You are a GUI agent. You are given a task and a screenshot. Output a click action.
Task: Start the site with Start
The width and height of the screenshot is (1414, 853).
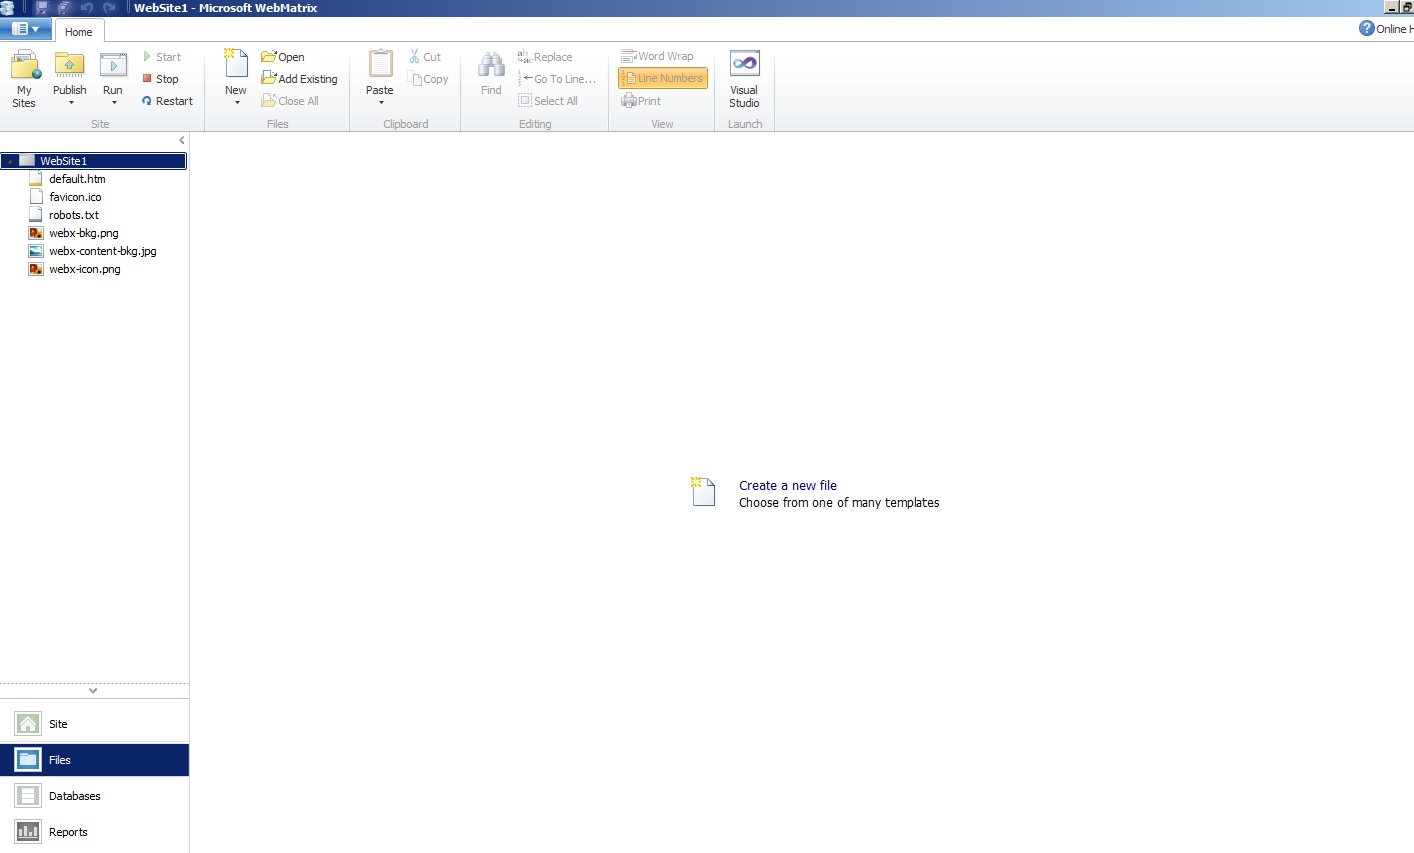tap(161, 57)
